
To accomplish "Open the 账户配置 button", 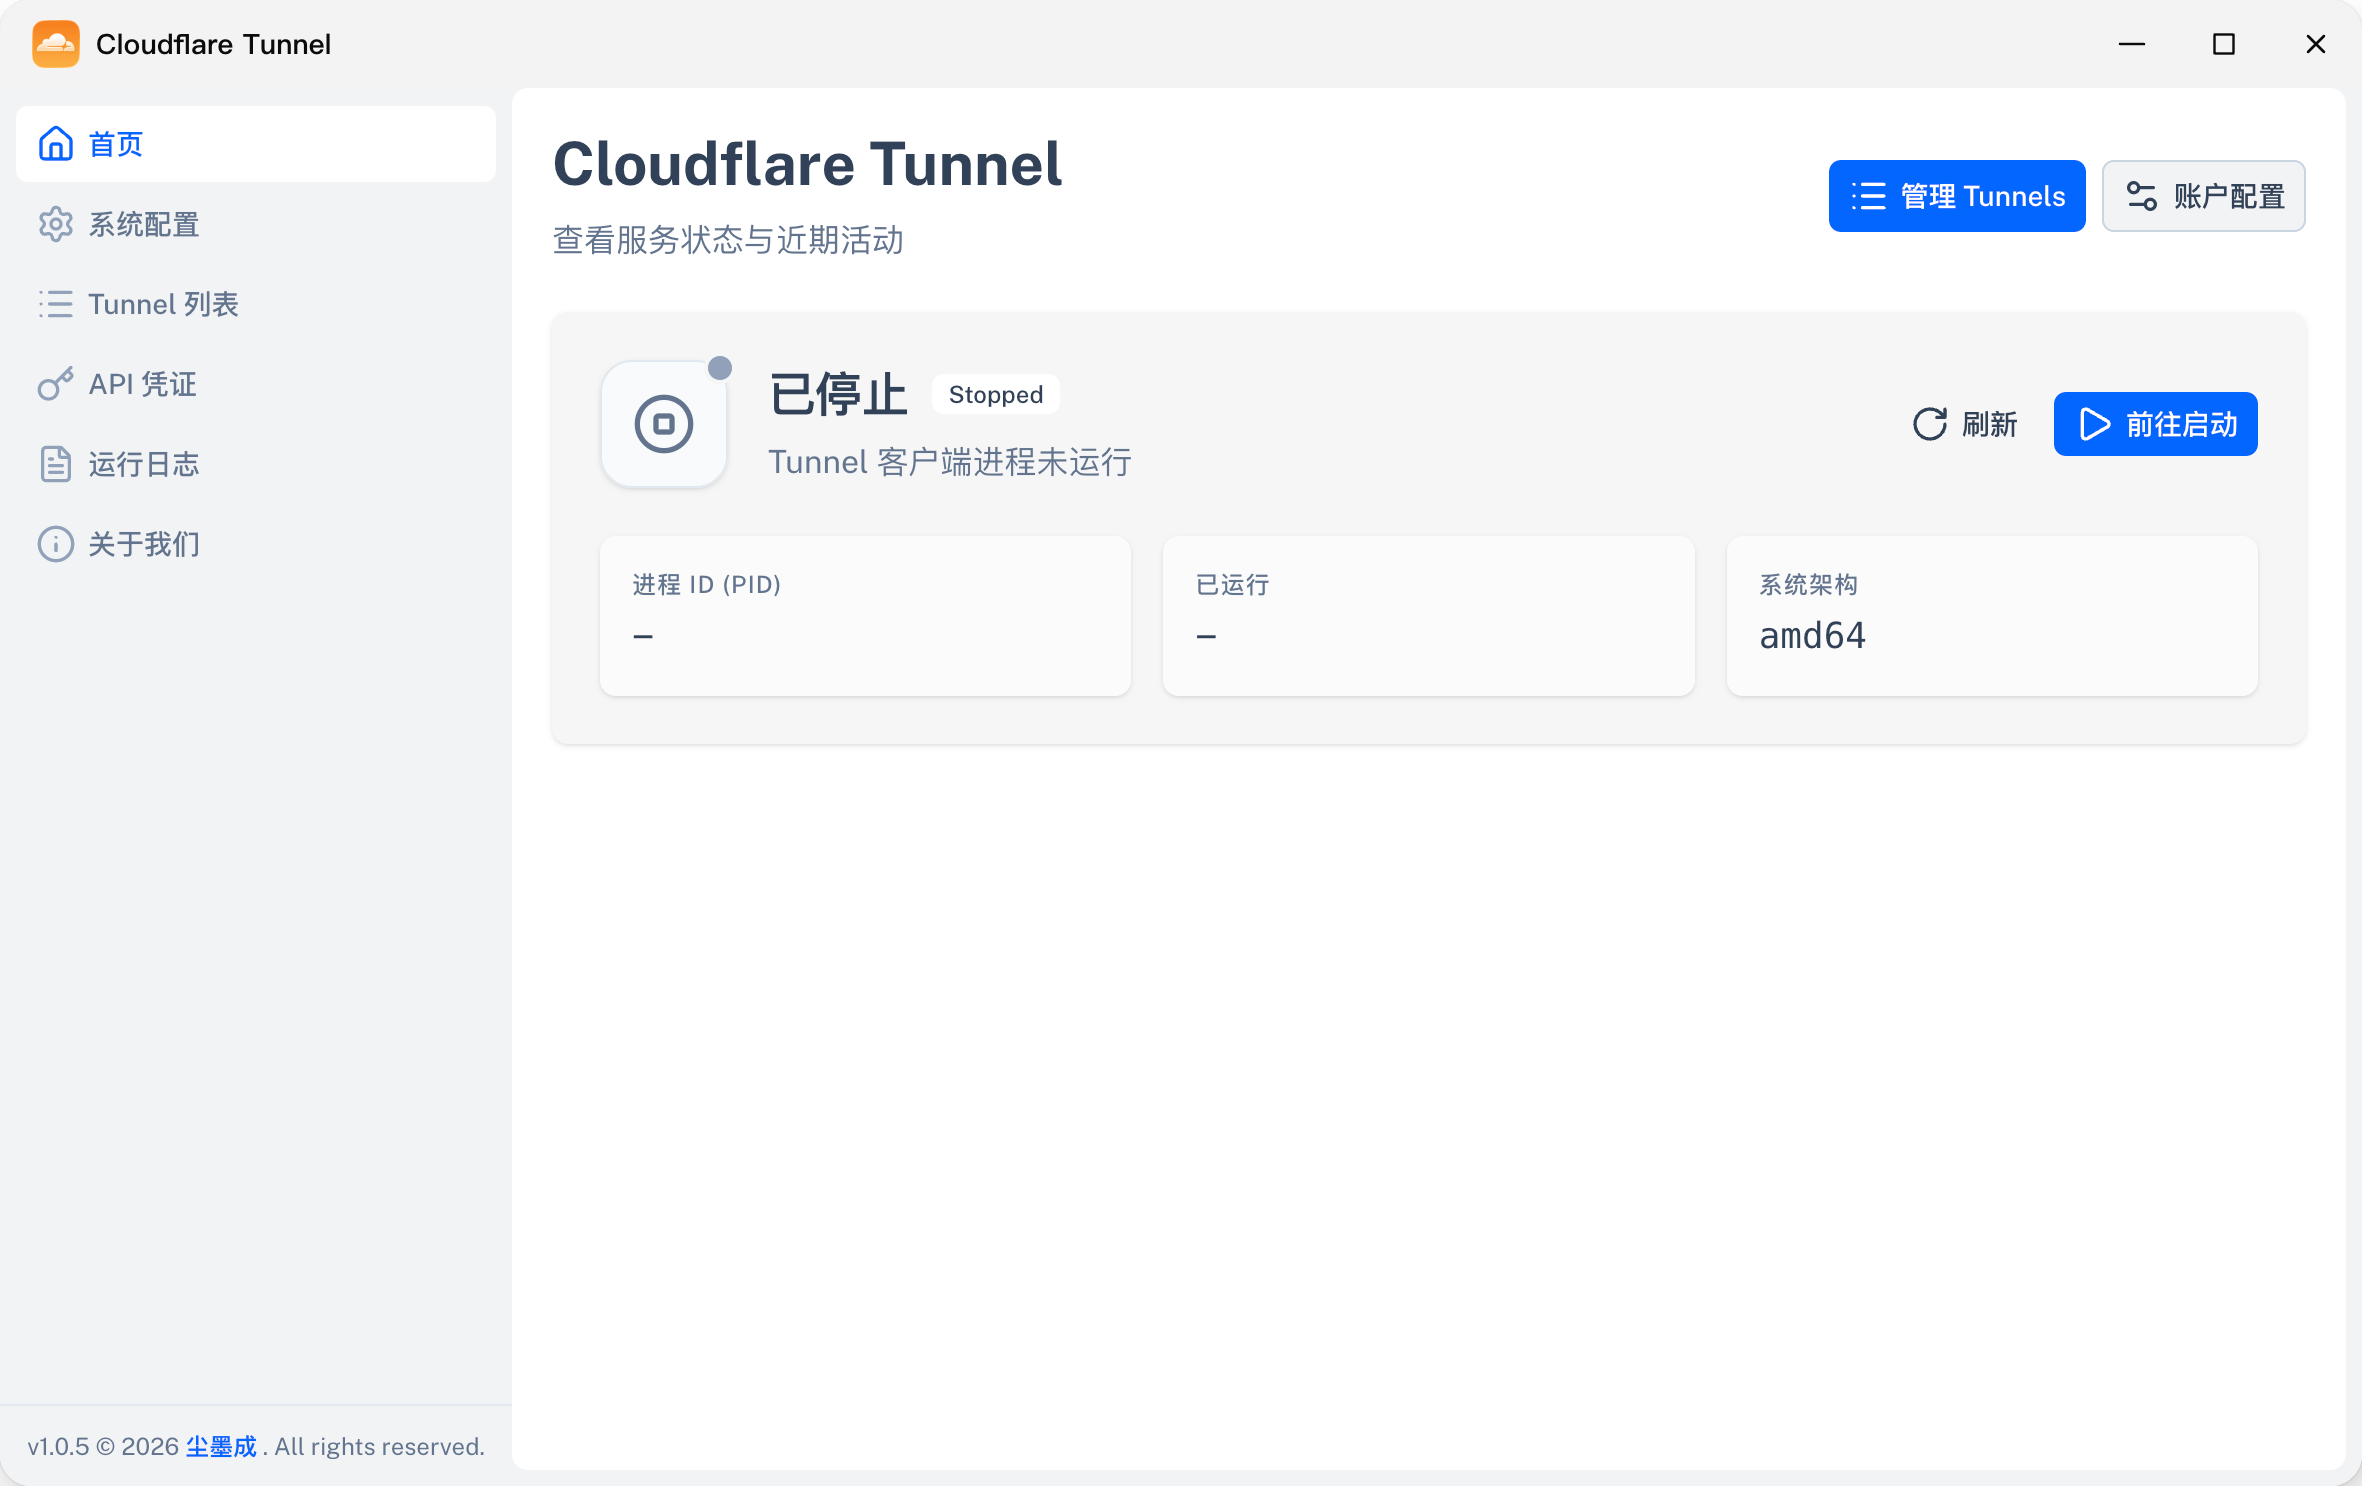I will (x=2203, y=196).
